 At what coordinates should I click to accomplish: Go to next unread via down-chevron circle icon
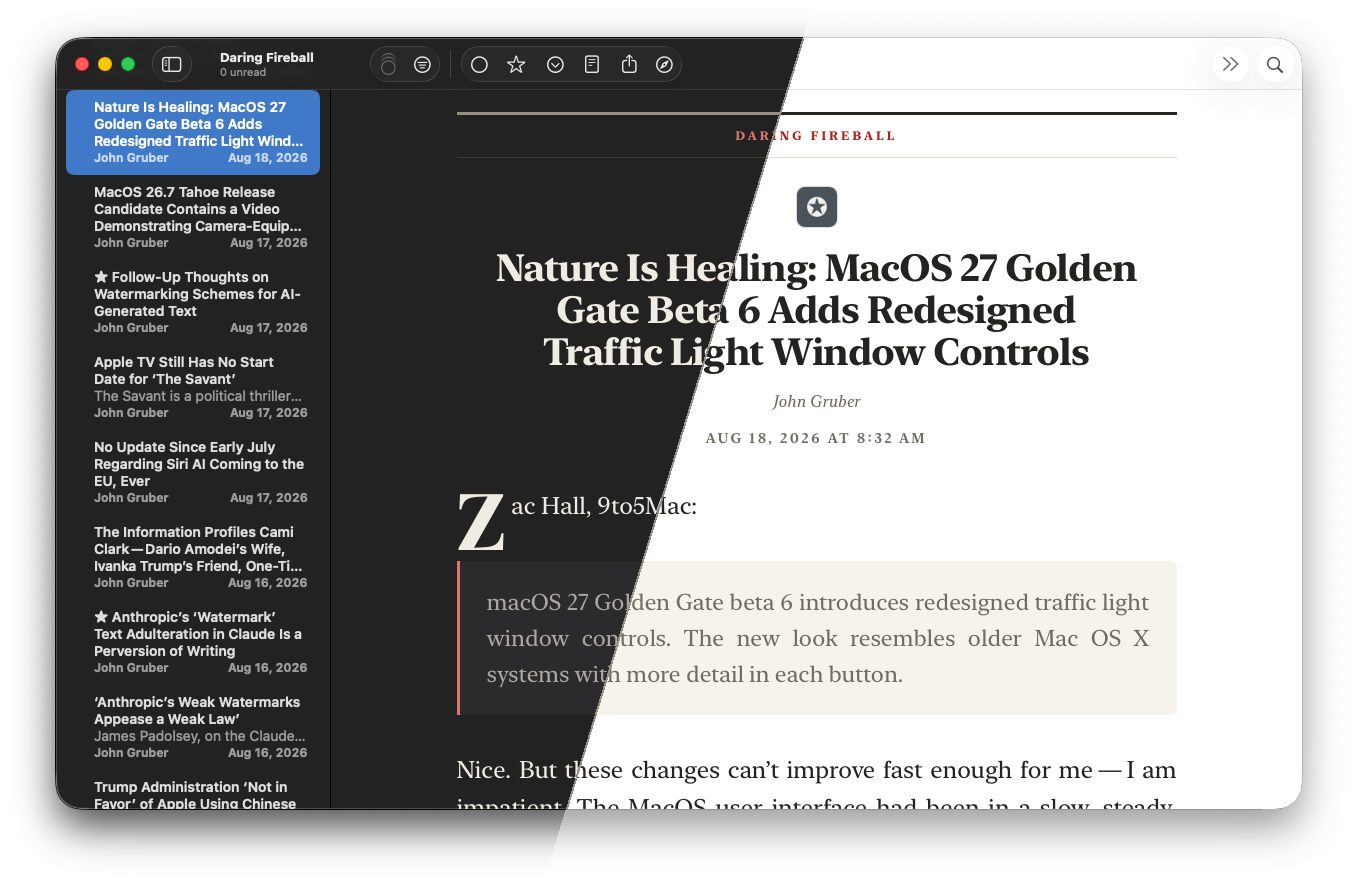click(555, 64)
